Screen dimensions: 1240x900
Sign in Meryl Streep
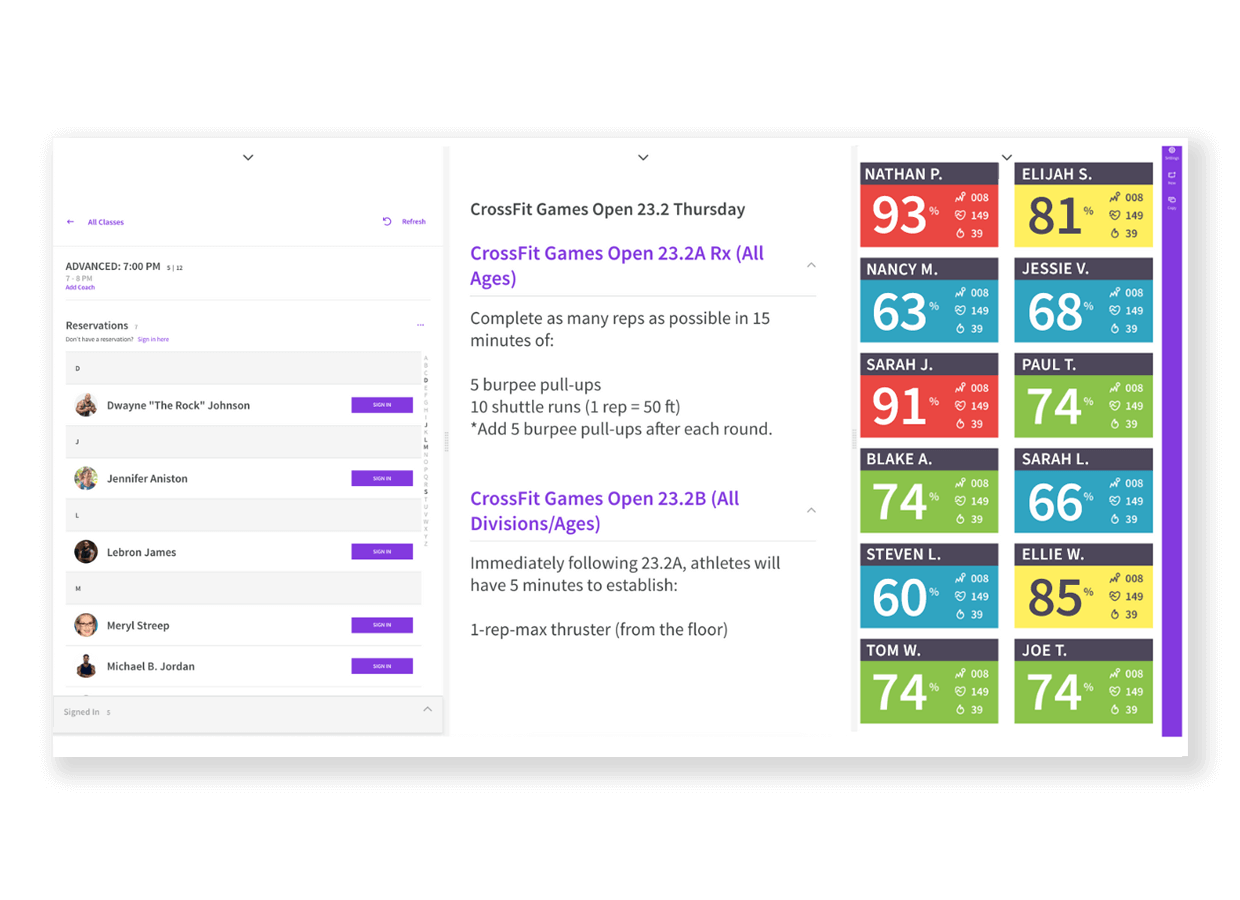382,625
